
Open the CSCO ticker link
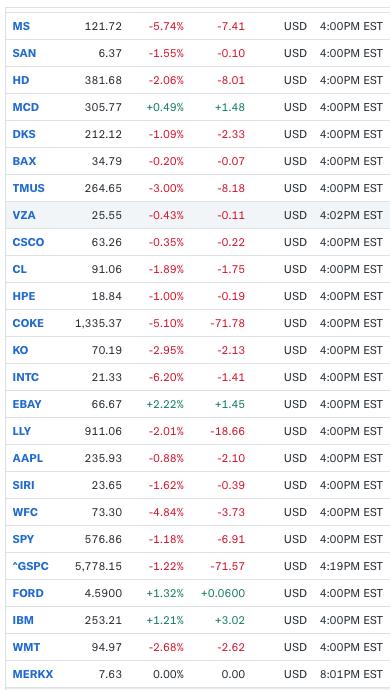28,242
